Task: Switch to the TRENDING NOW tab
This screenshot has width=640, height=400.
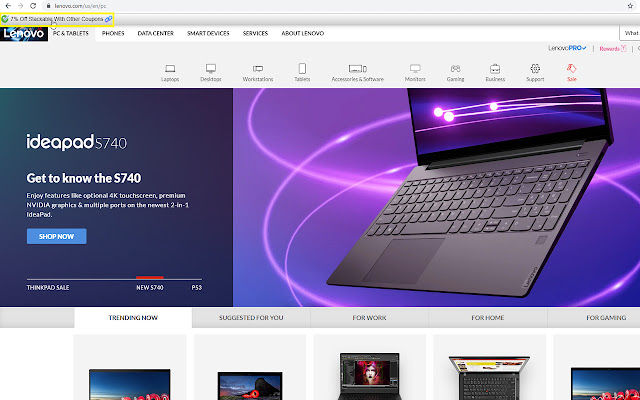Action: coord(133,318)
